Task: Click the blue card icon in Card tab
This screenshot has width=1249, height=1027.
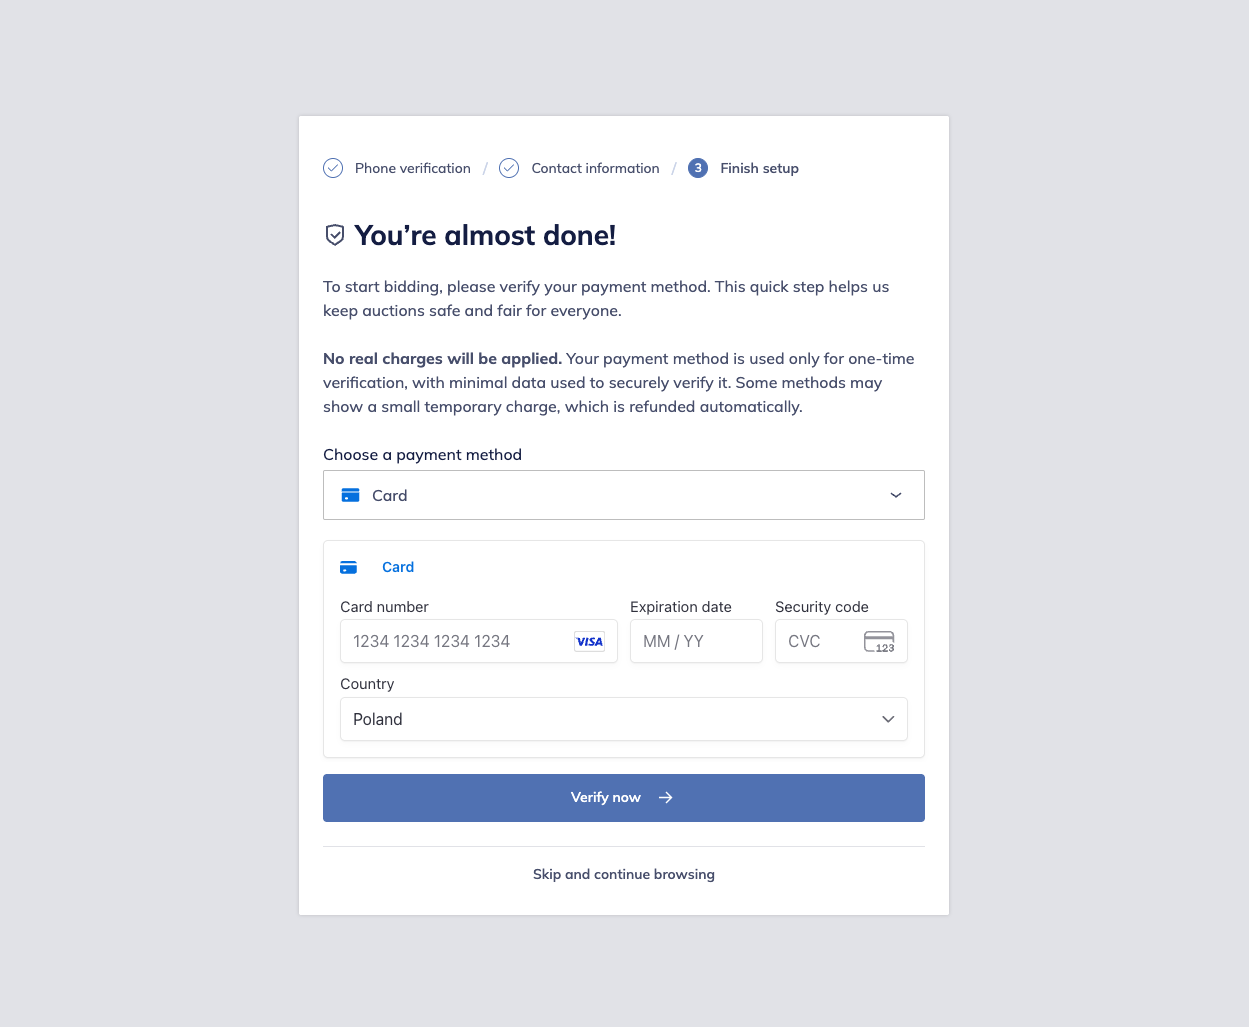Action: point(348,567)
